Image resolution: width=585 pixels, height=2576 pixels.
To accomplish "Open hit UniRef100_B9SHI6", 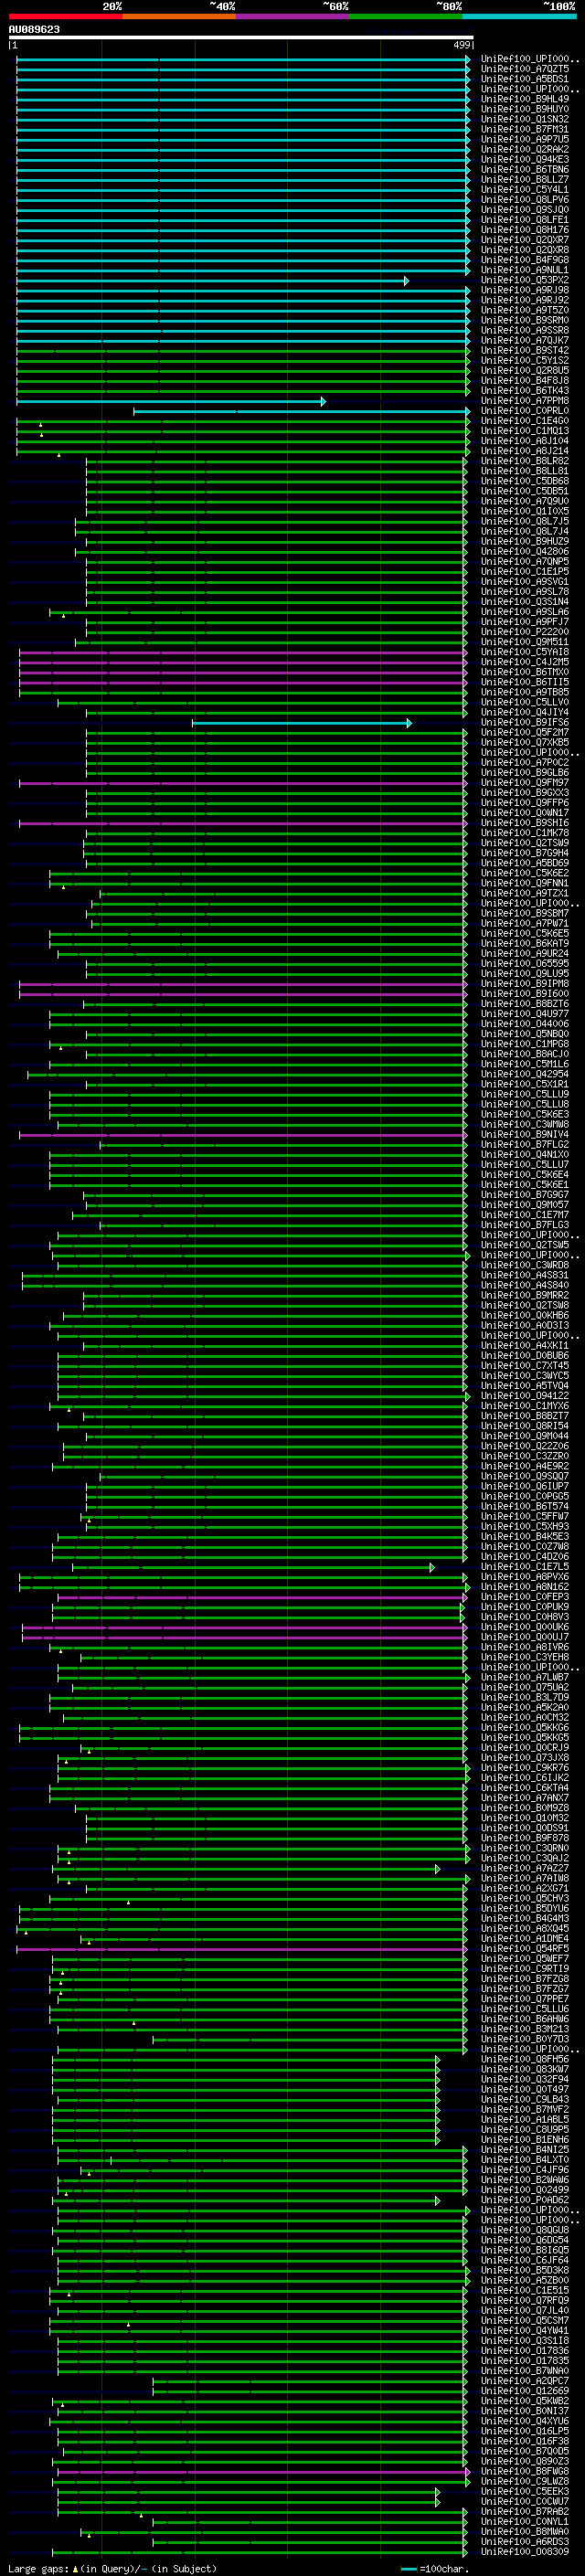I will 525,823.
